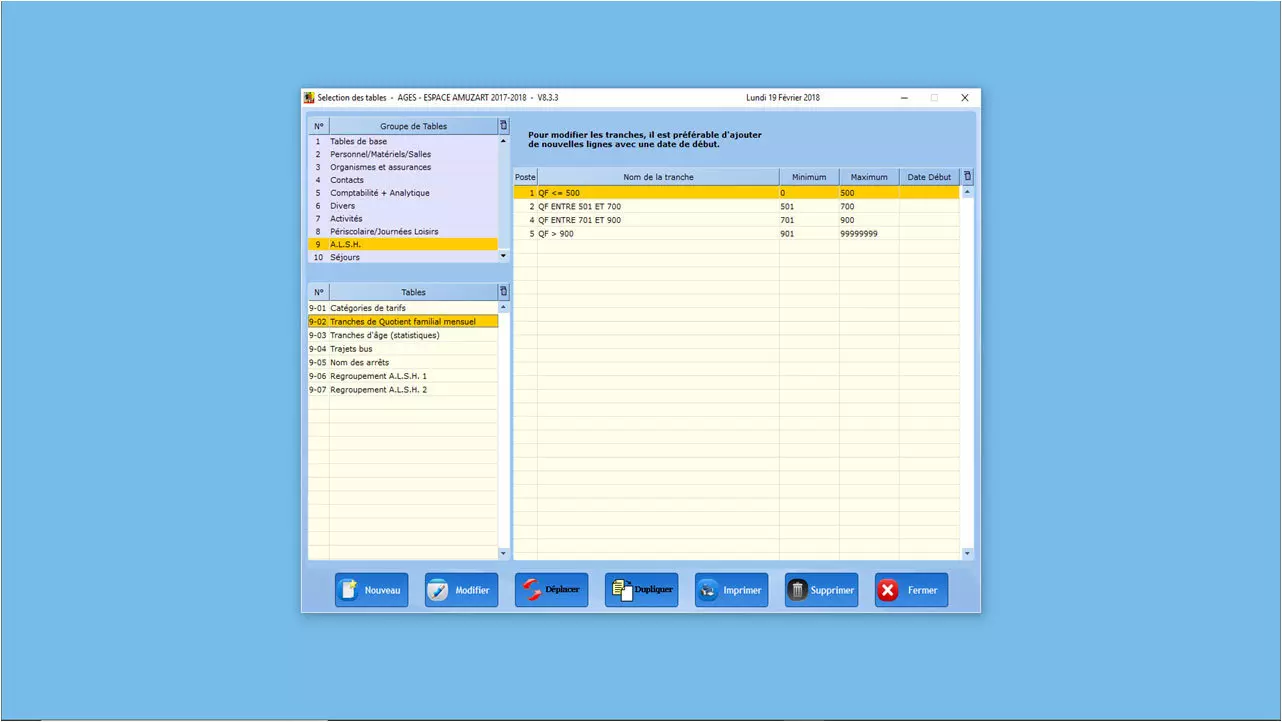1282x722 pixels.
Task: Click the Fermer button
Action: tap(911, 590)
